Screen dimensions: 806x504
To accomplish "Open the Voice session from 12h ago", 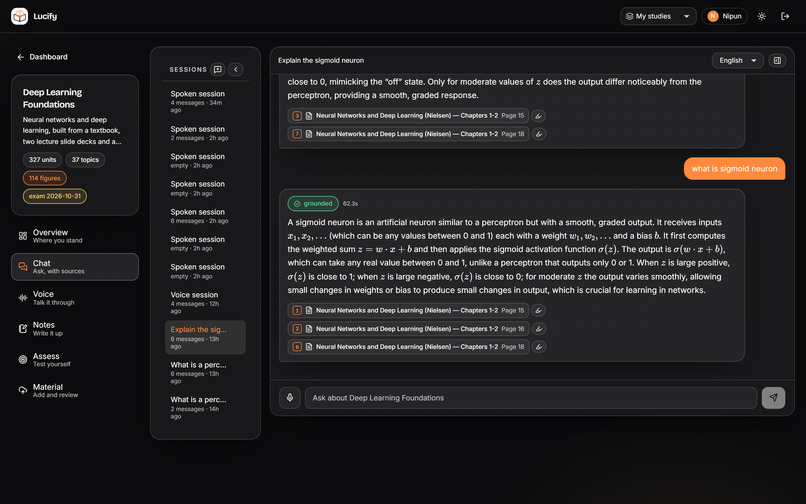I will tap(205, 303).
